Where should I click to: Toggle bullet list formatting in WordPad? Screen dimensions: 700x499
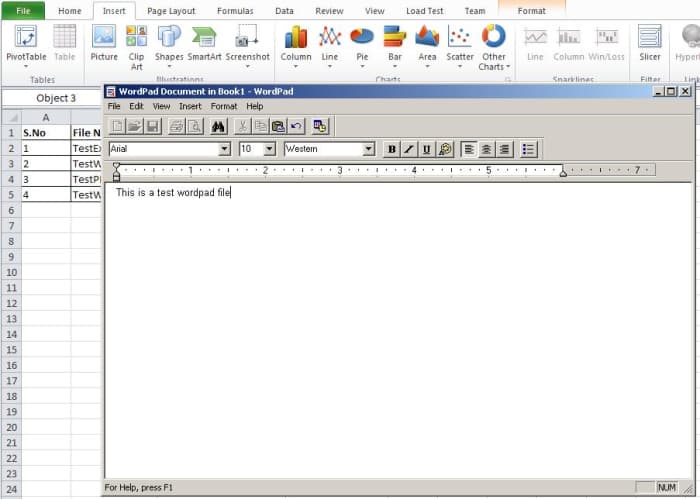click(x=529, y=149)
